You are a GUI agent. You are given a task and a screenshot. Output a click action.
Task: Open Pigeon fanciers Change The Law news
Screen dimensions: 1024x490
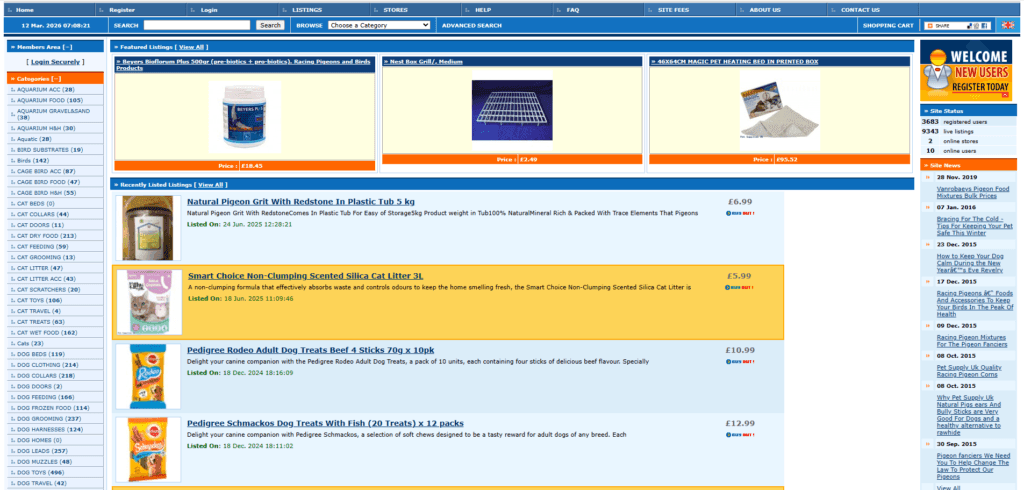tap(973, 466)
